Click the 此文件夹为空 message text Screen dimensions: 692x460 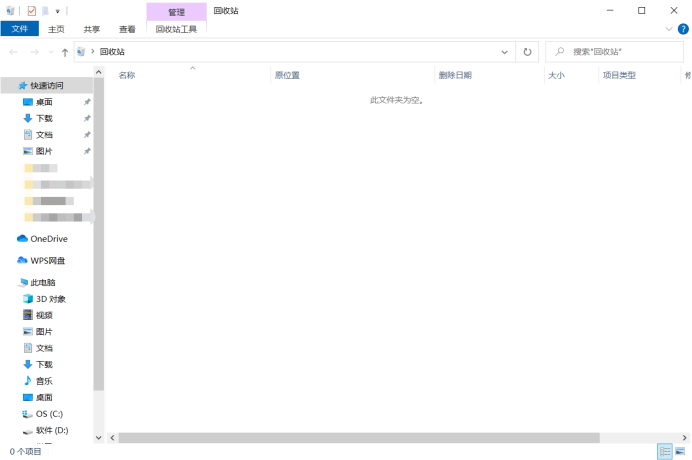(396, 100)
